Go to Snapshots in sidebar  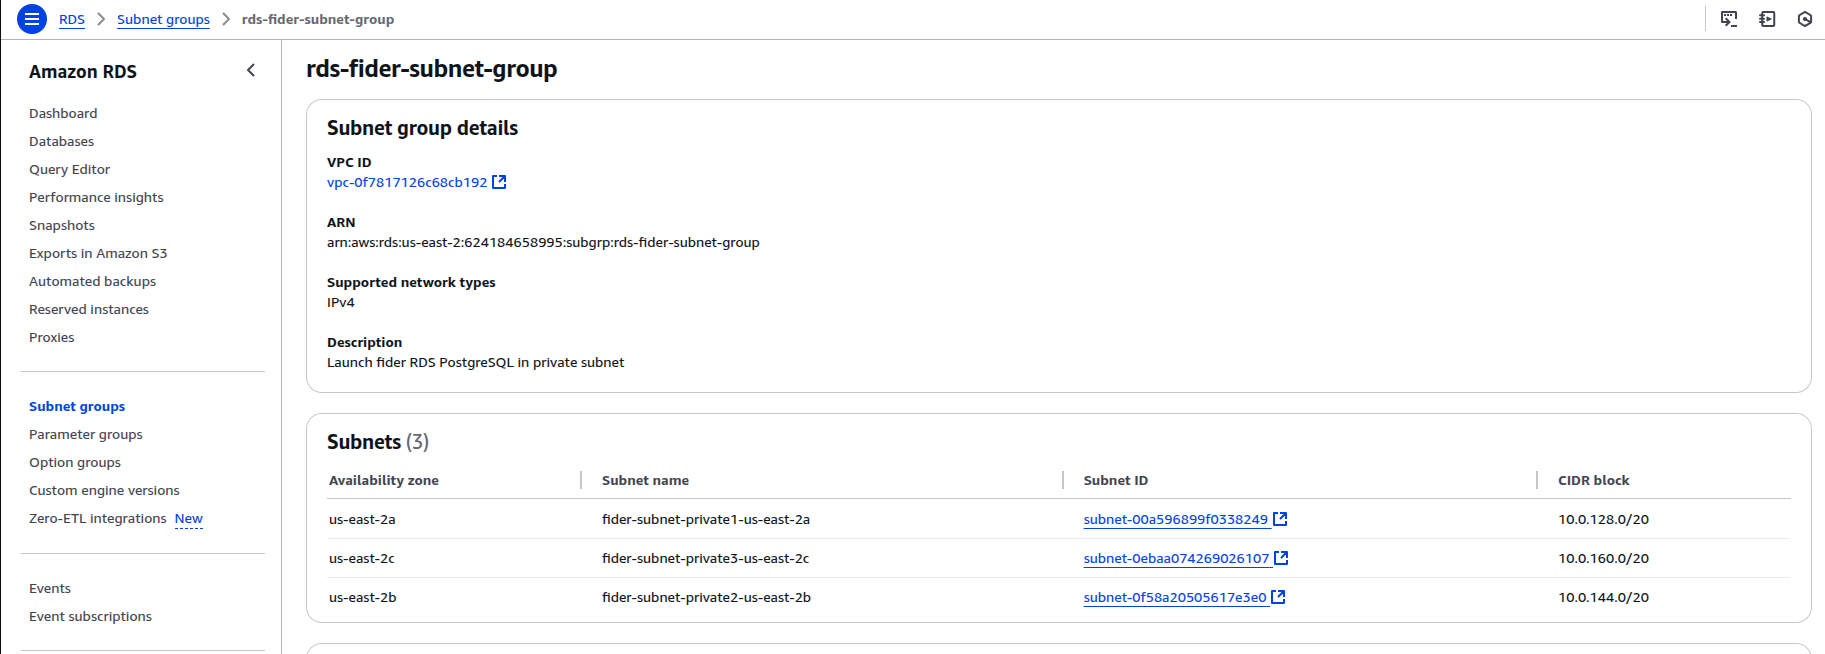[x=62, y=225]
